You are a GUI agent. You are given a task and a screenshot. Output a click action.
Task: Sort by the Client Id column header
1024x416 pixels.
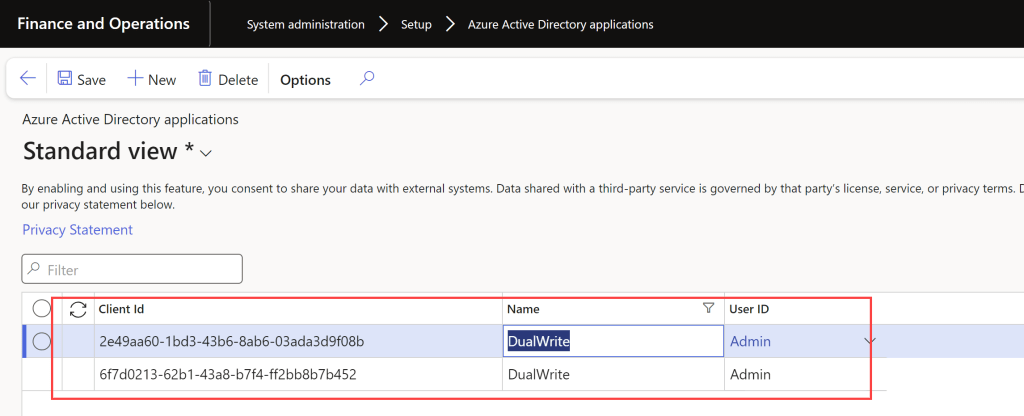121,310
